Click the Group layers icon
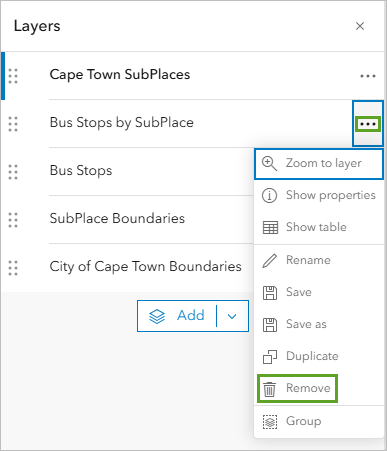This screenshot has width=387, height=451. pyautogui.click(x=270, y=422)
